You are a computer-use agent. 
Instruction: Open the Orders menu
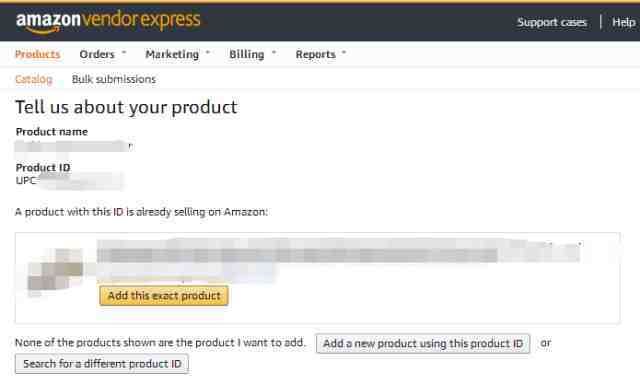pyautogui.click(x=97, y=54)
